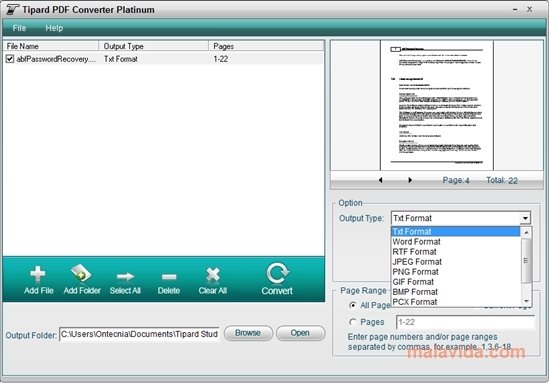549x383 pixels.
Task: Click the Add Folder icon
Action: pos(81,273)
